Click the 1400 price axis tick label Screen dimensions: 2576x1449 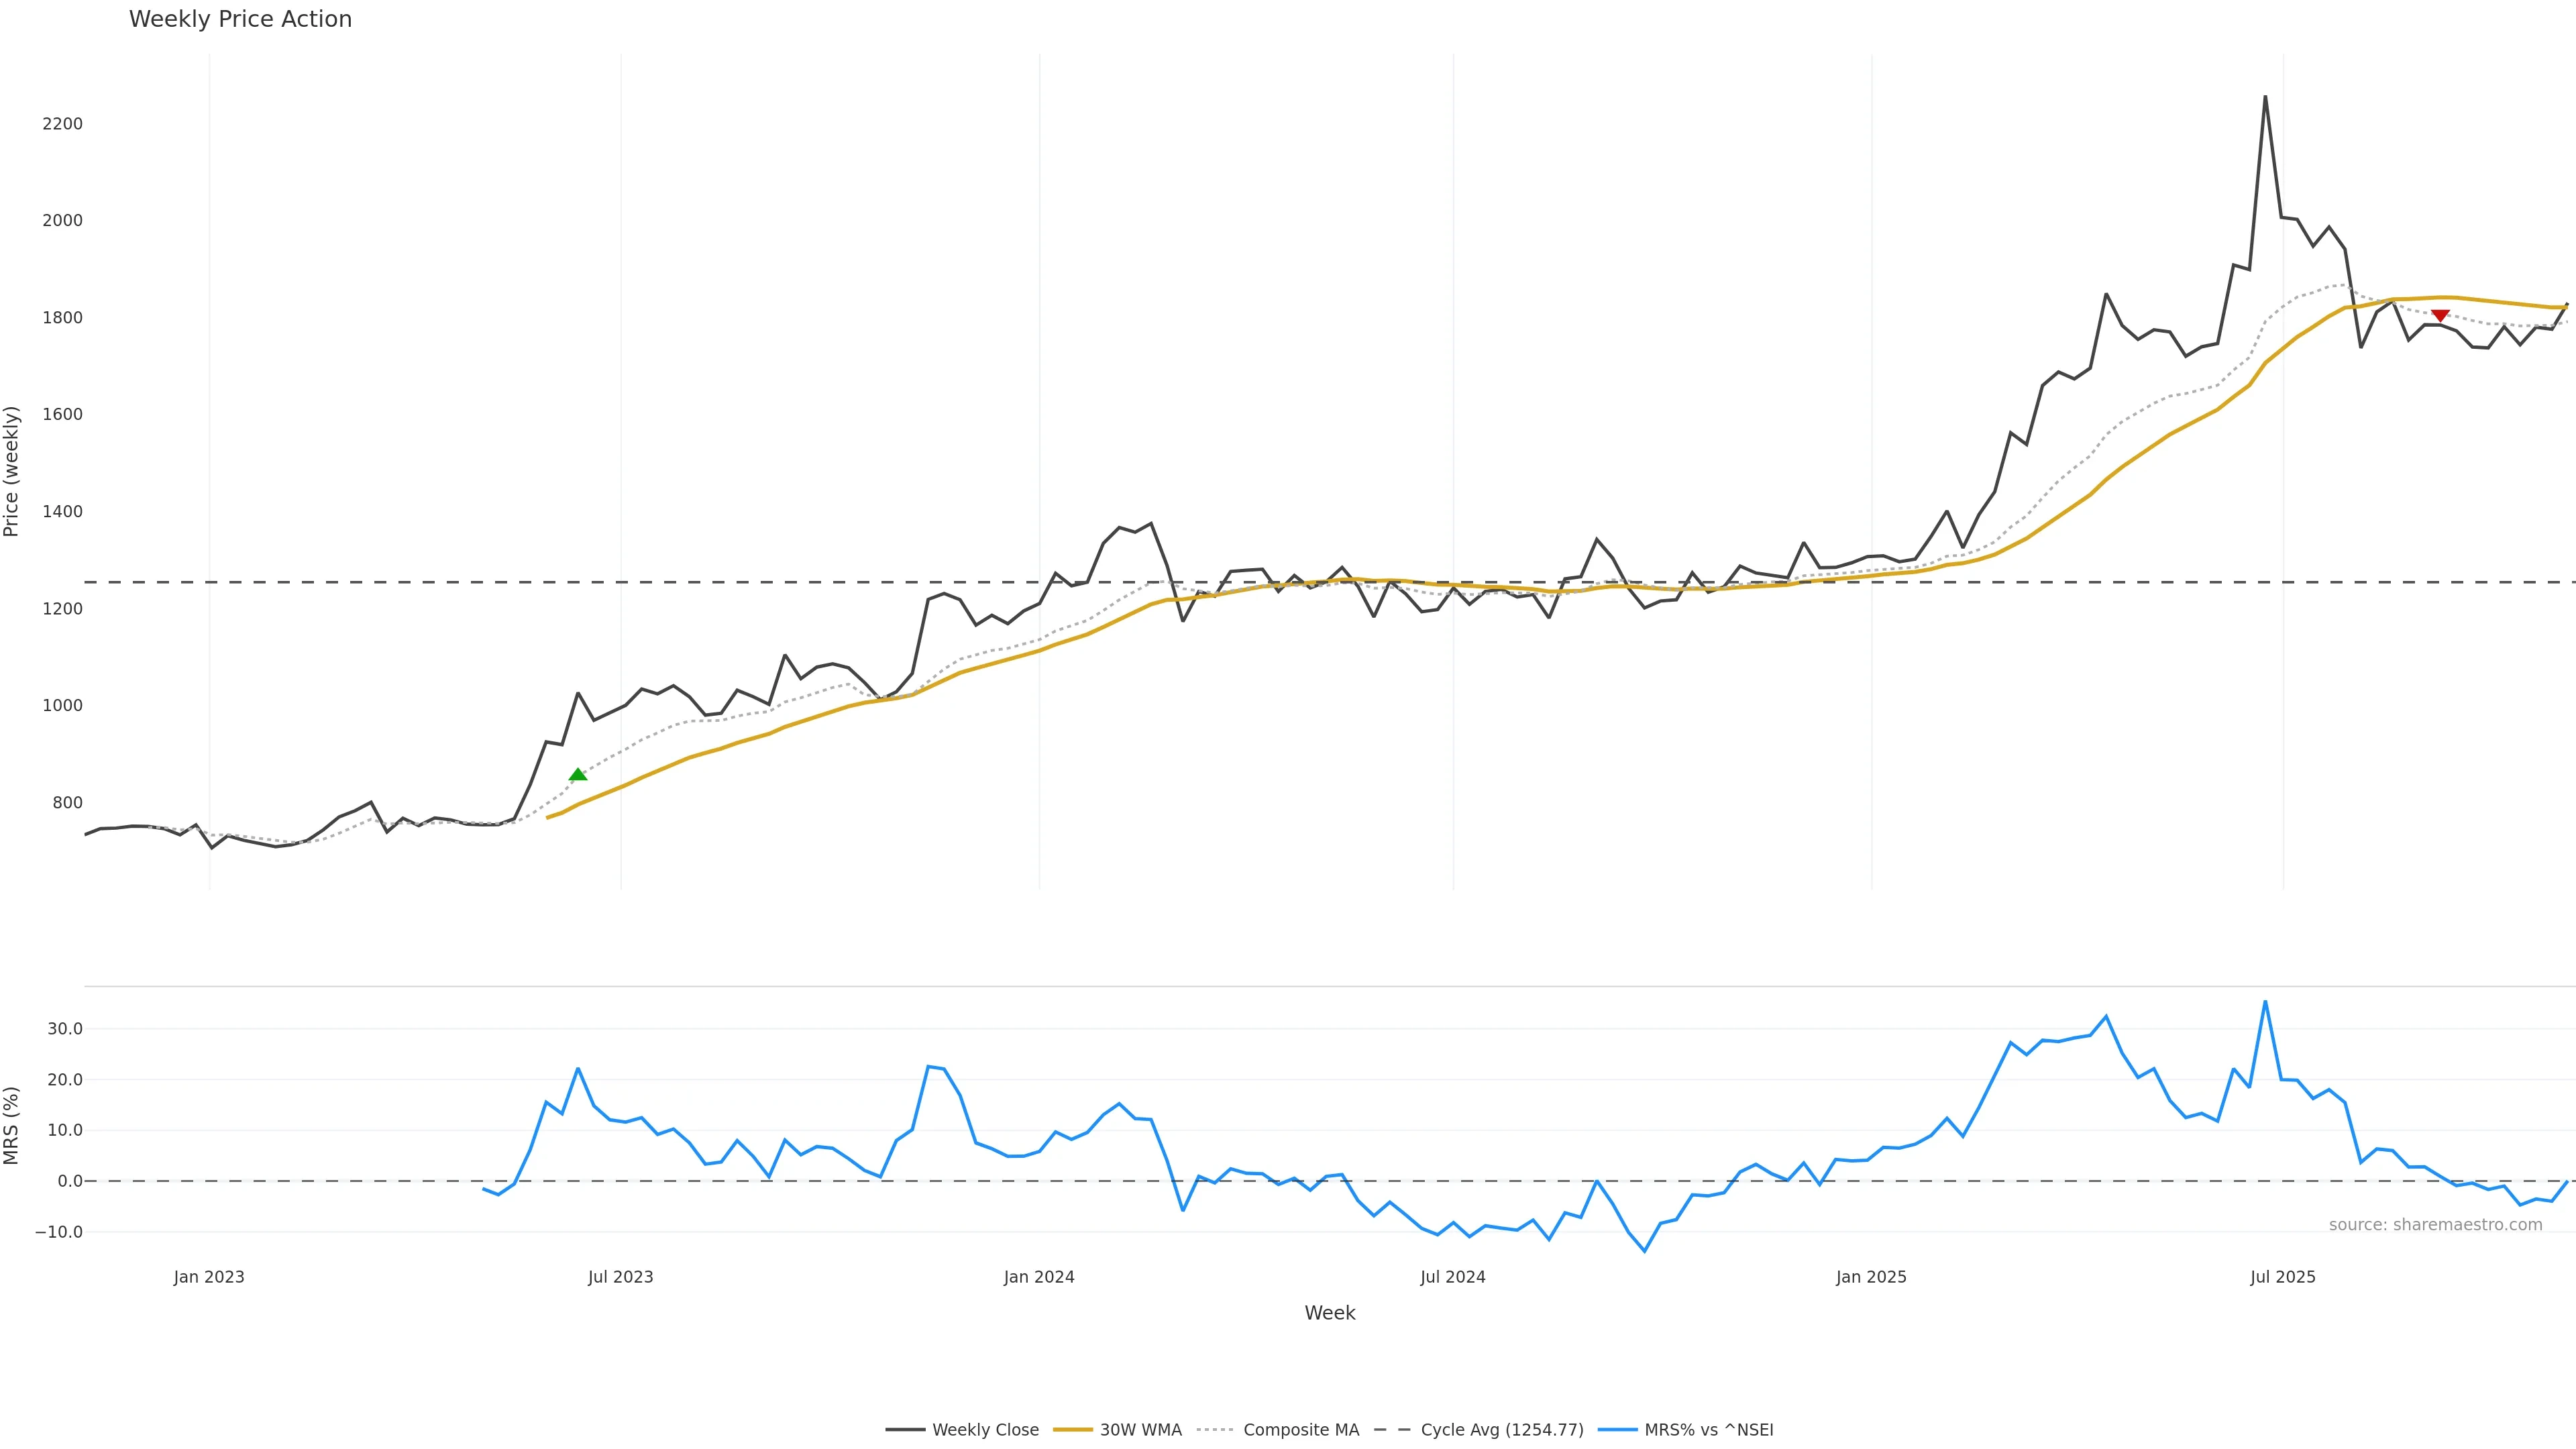tap(62, 512)
